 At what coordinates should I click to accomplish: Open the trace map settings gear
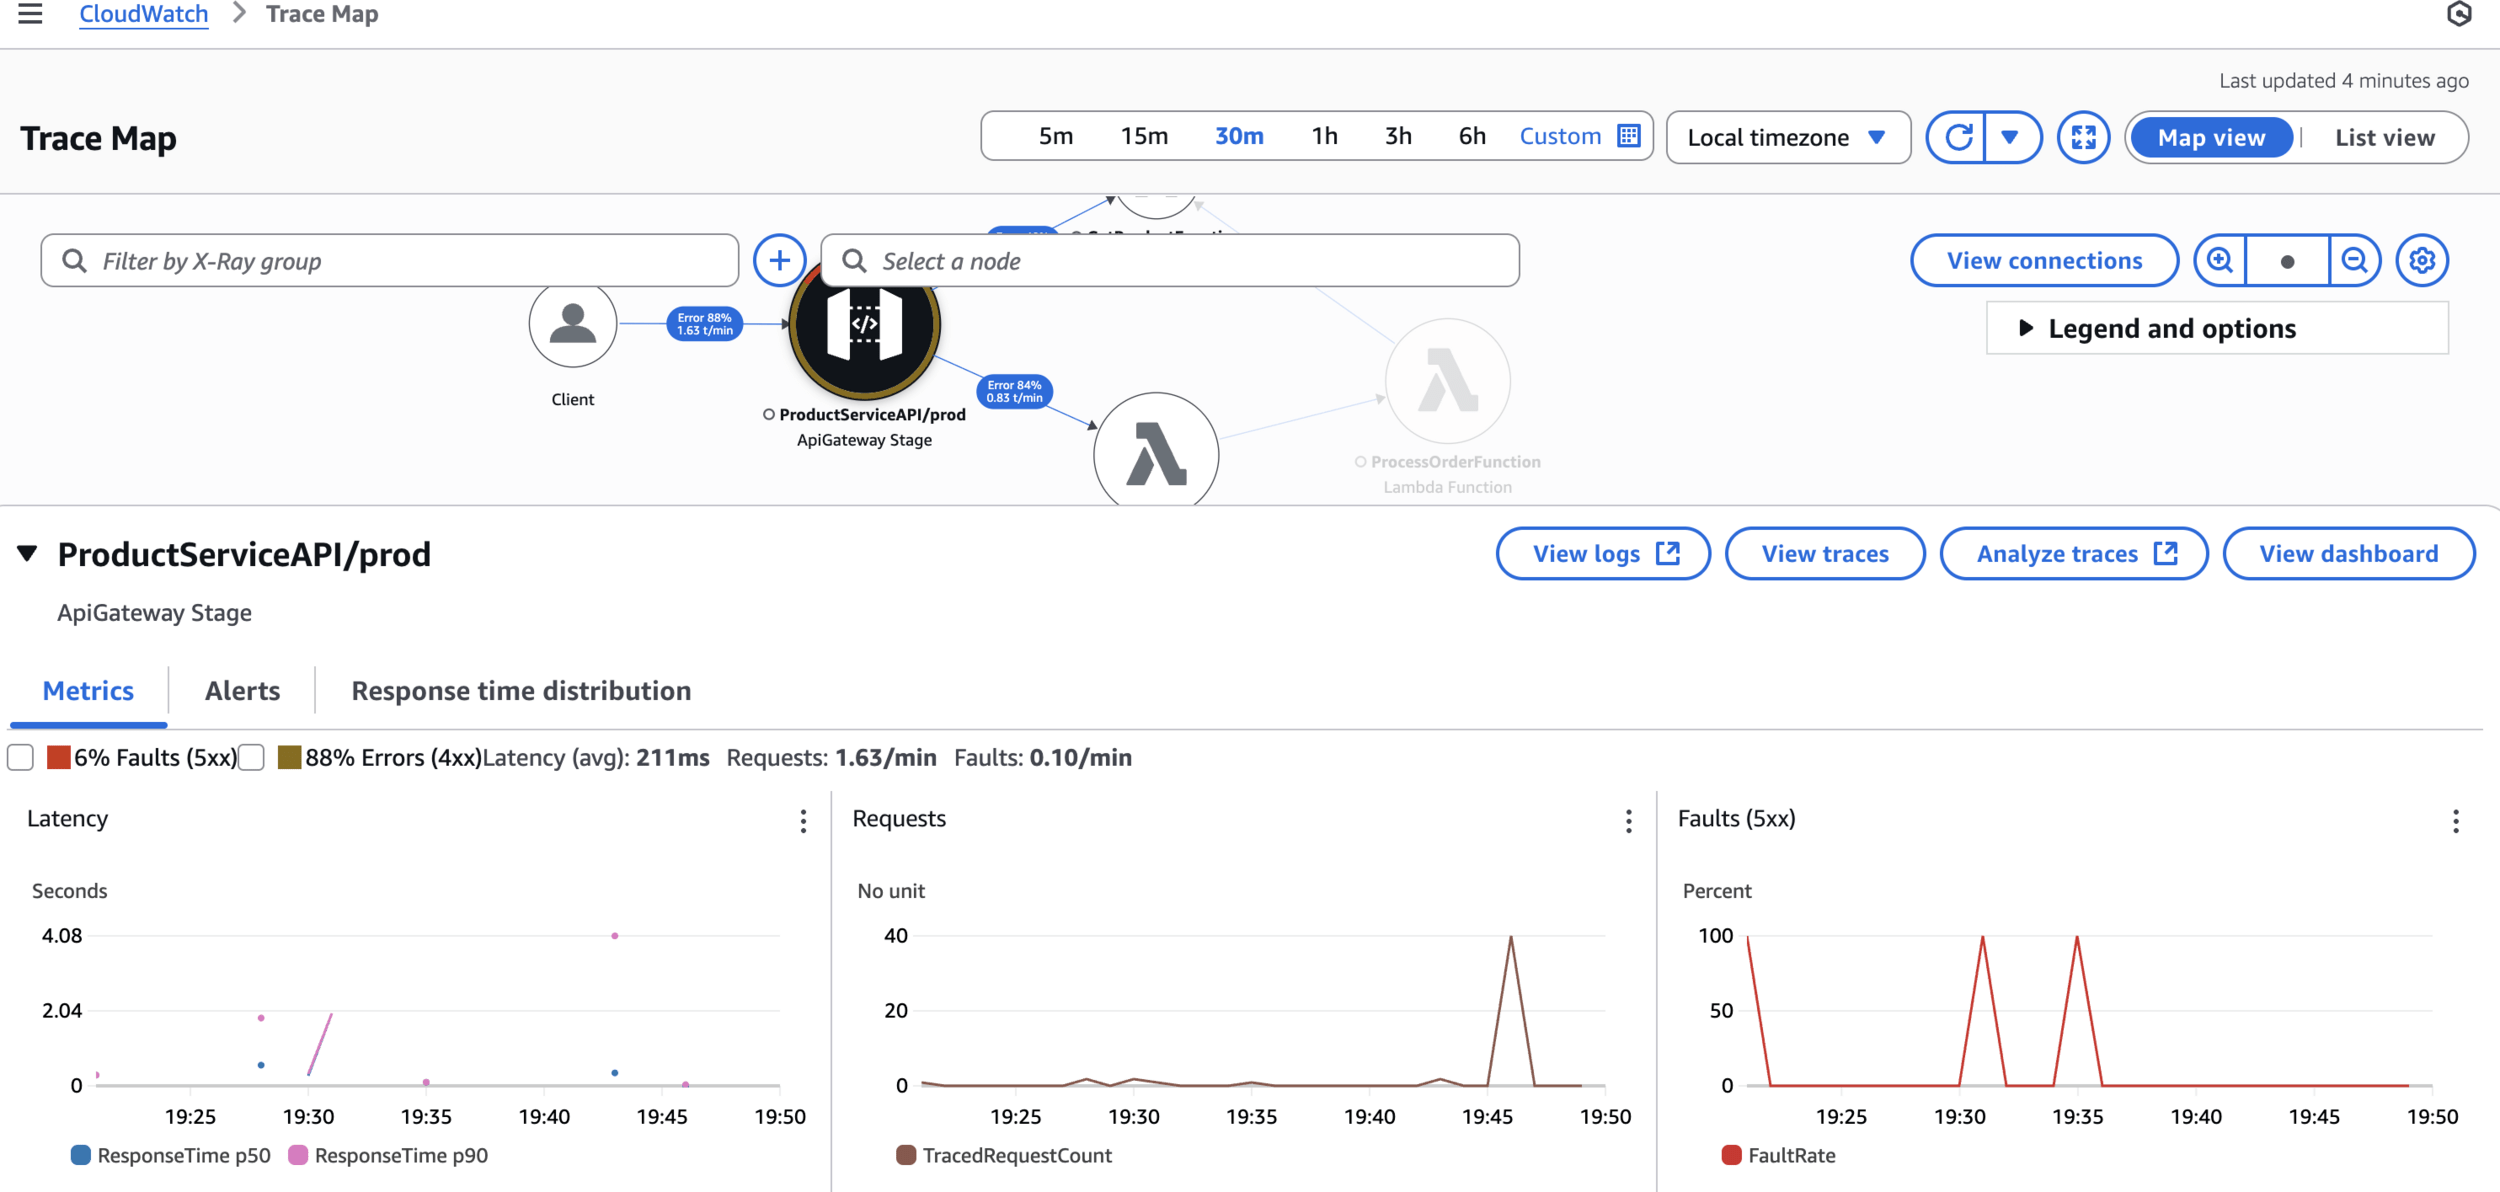click(2421, 261)
